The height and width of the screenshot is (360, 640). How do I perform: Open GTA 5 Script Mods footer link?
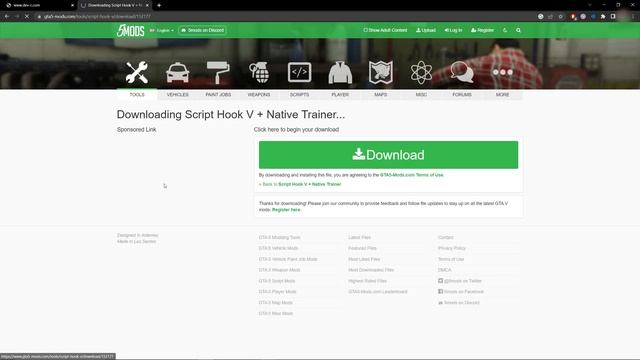pos(277,281)
